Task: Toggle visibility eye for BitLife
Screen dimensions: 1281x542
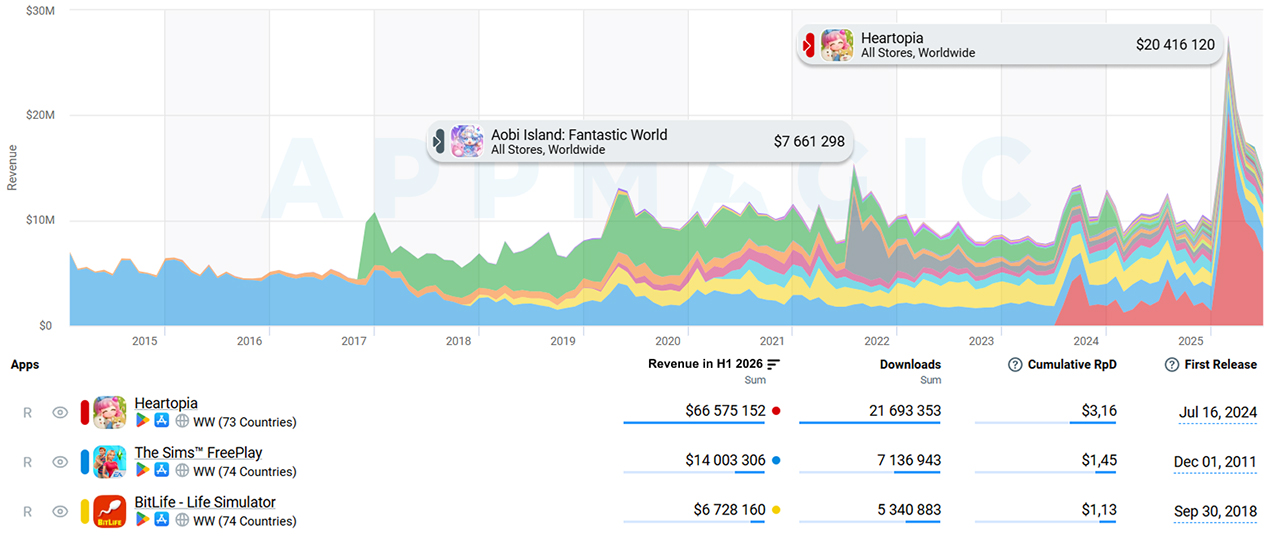Action: click(60, 511)
